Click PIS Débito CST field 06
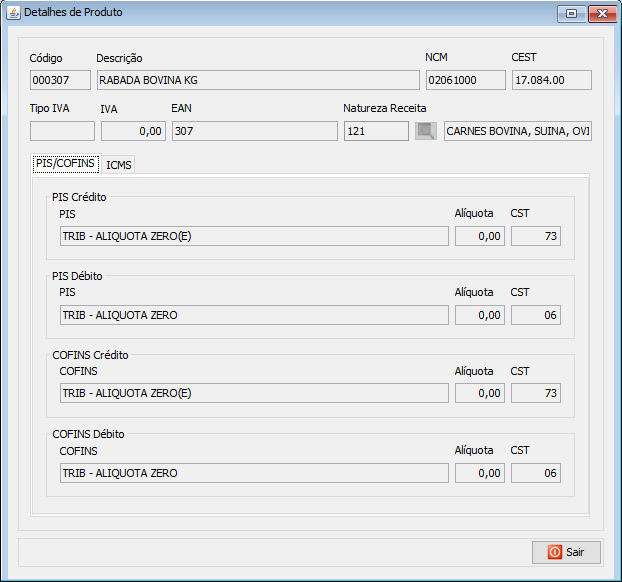Viewport: 622px width, 582px height. pyautogui.click(x=535, y=315)
